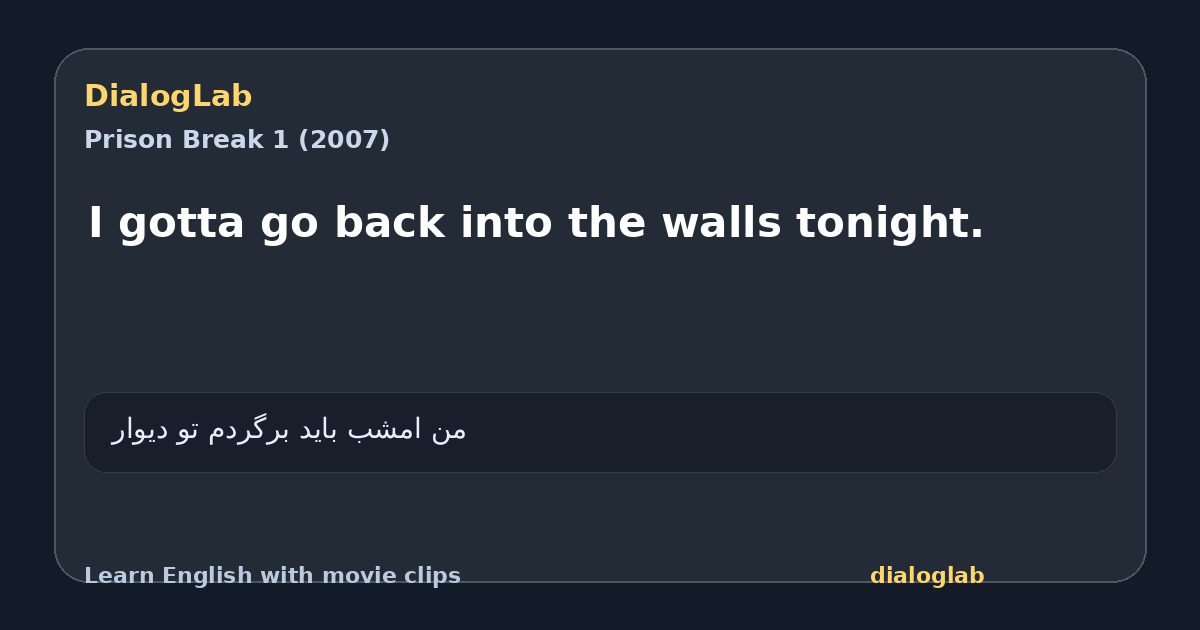Select the Persian word 'من'
The image size is (1200, 630).
[448, 431]
